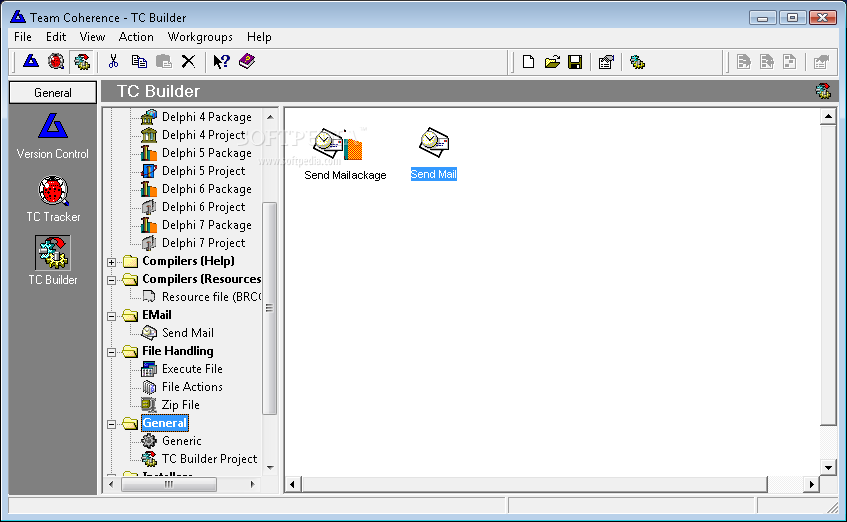This screenshot has height=522, width=847.
Task: Open TC Tracker via toolbar ladybug icon
Action: pyautogui.click(x=56, y=62)
